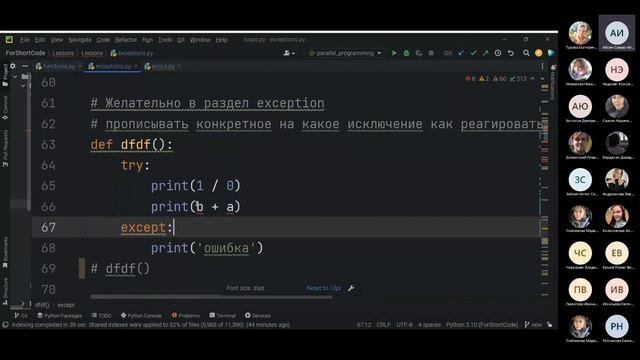Stop the running process

[431, 53]
